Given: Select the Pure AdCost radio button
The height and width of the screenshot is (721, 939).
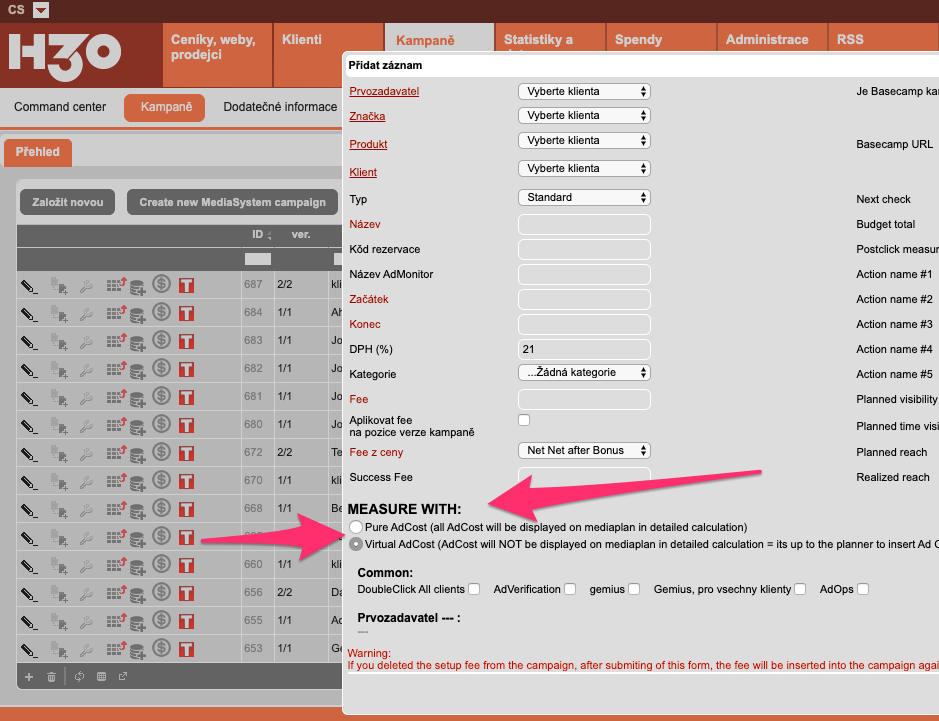Looking at the screenshot, I should point(355,527).
